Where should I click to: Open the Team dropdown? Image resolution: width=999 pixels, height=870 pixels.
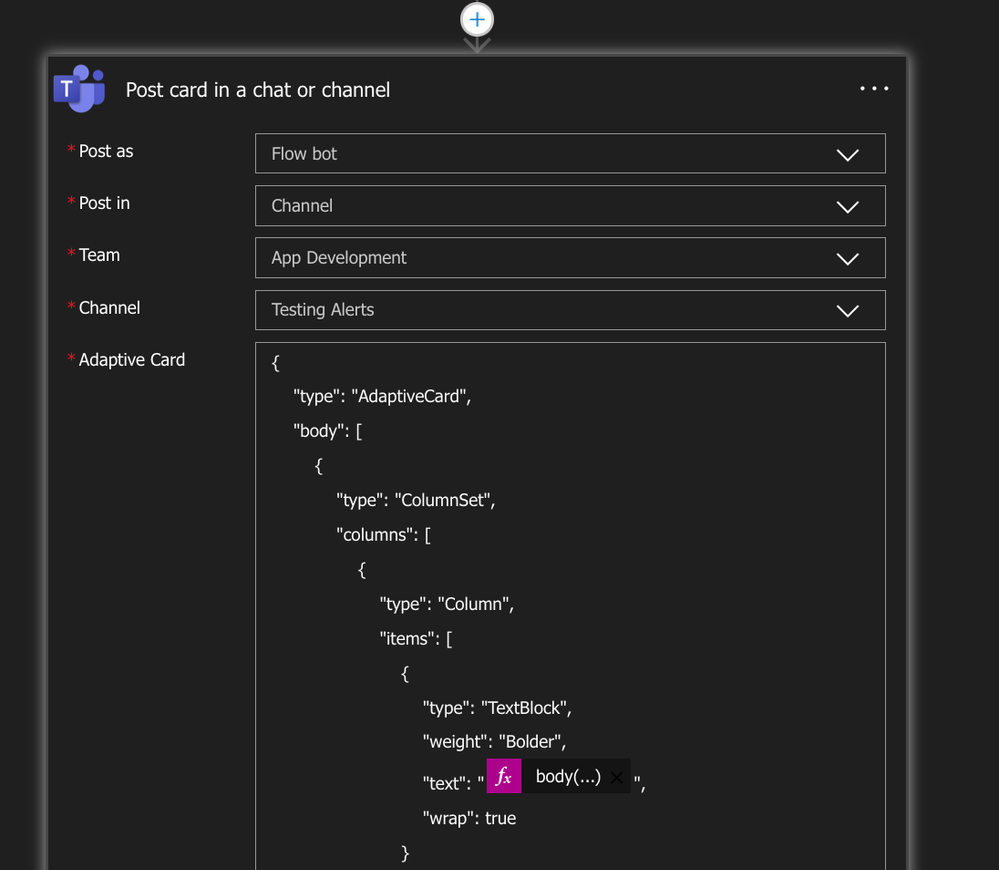pos(570,258)
